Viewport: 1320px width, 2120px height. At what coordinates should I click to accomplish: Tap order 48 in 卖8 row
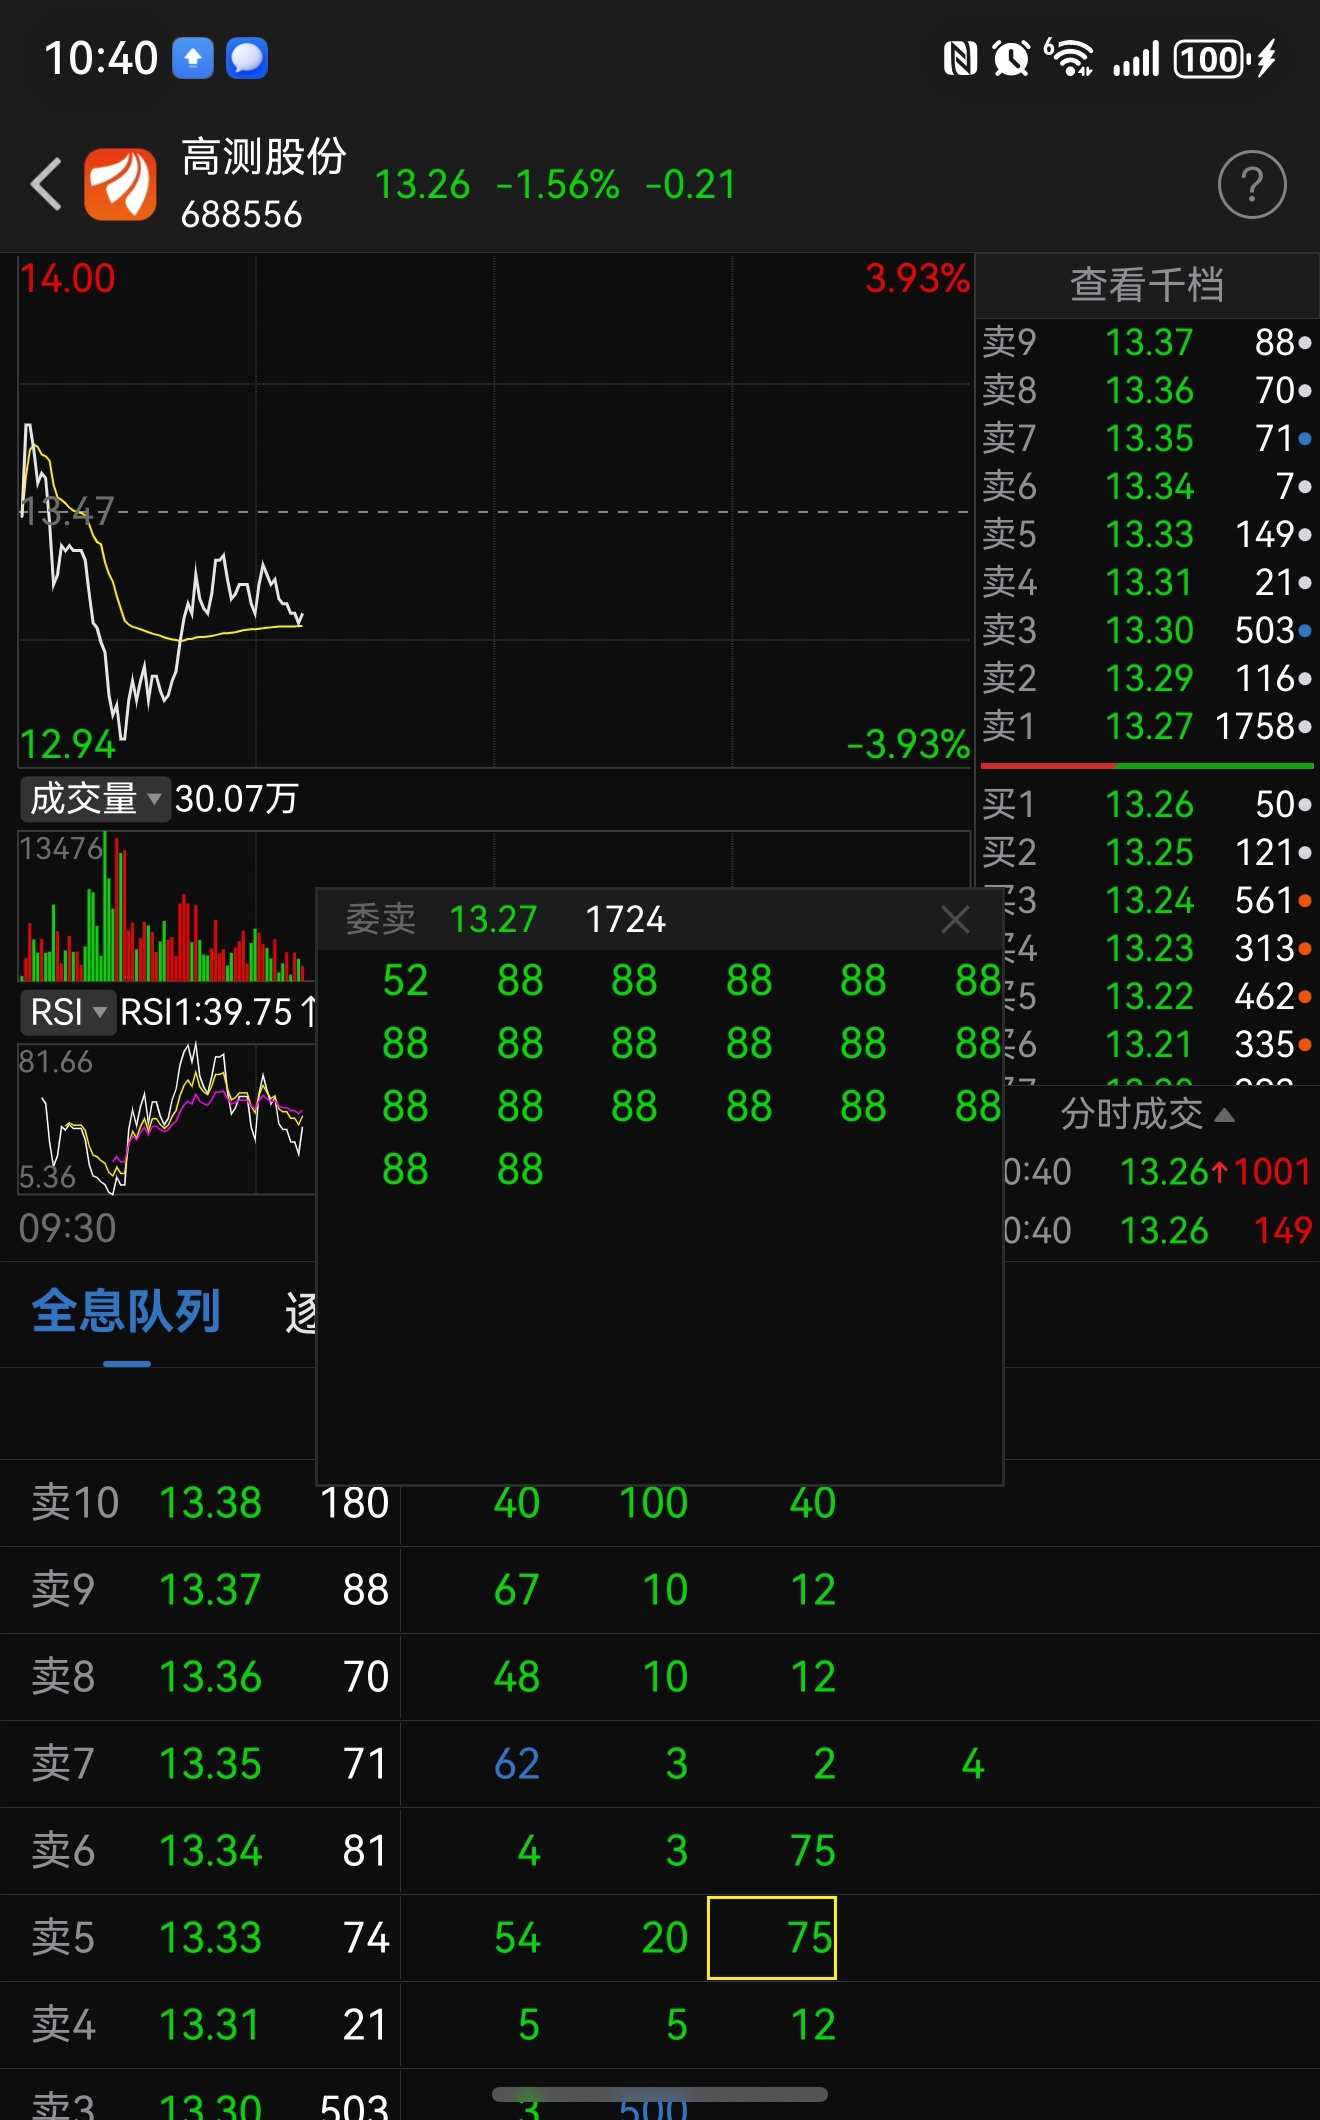pyautogui.click(x=517, y=1677)
